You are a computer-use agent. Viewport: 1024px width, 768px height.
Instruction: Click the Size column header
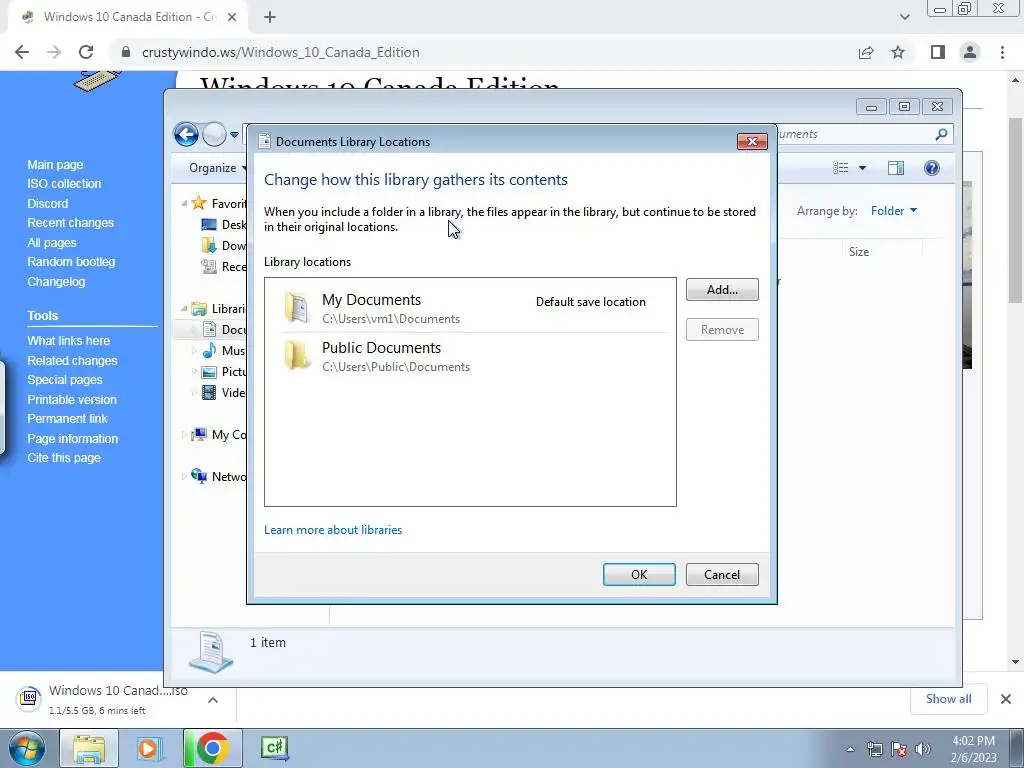(x=859, y=251)
